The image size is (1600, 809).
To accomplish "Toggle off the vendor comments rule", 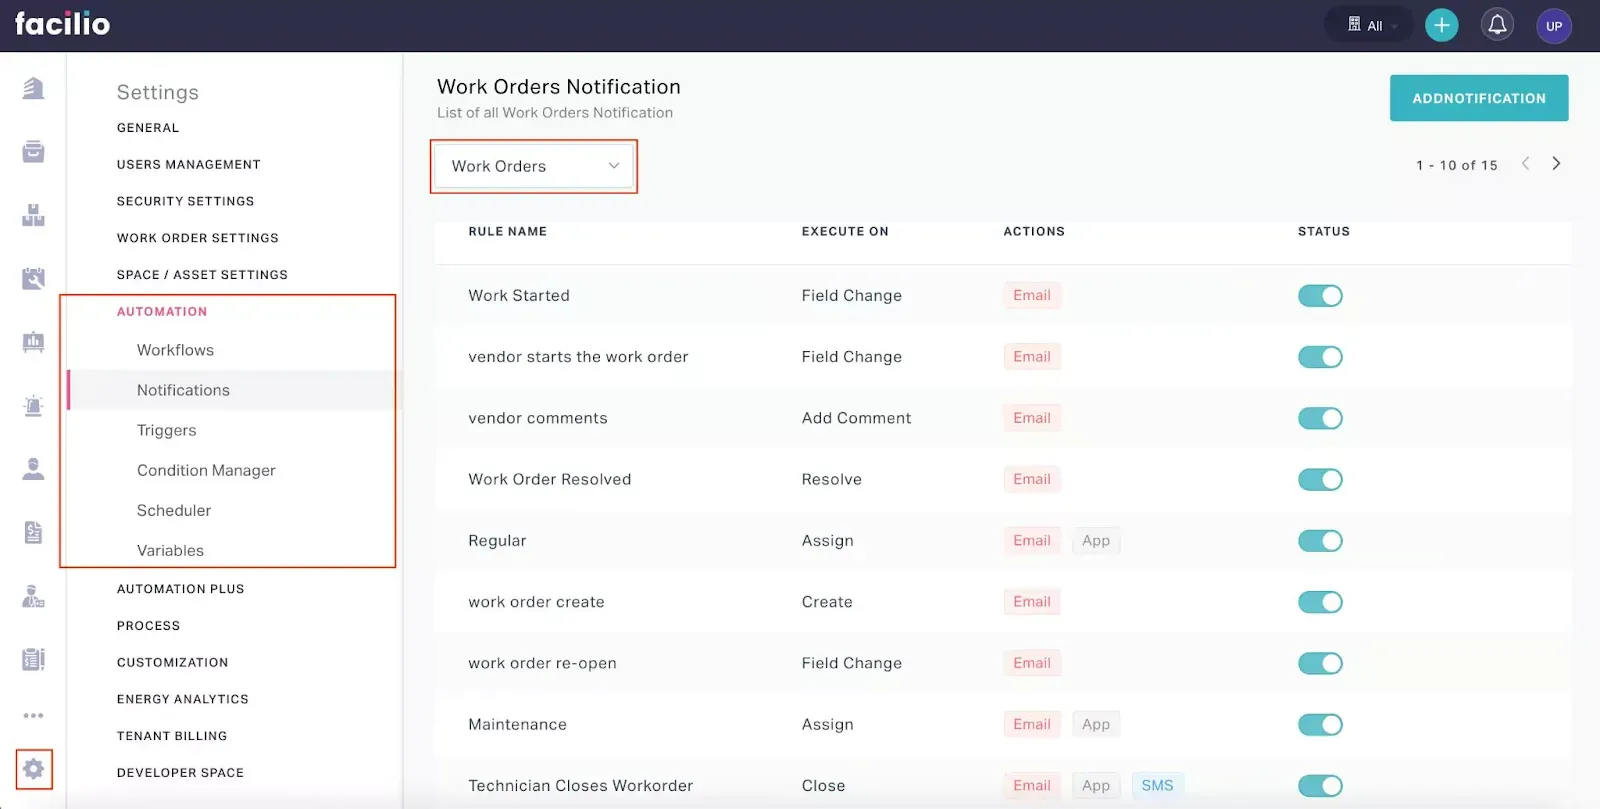I will [1319, 419].
